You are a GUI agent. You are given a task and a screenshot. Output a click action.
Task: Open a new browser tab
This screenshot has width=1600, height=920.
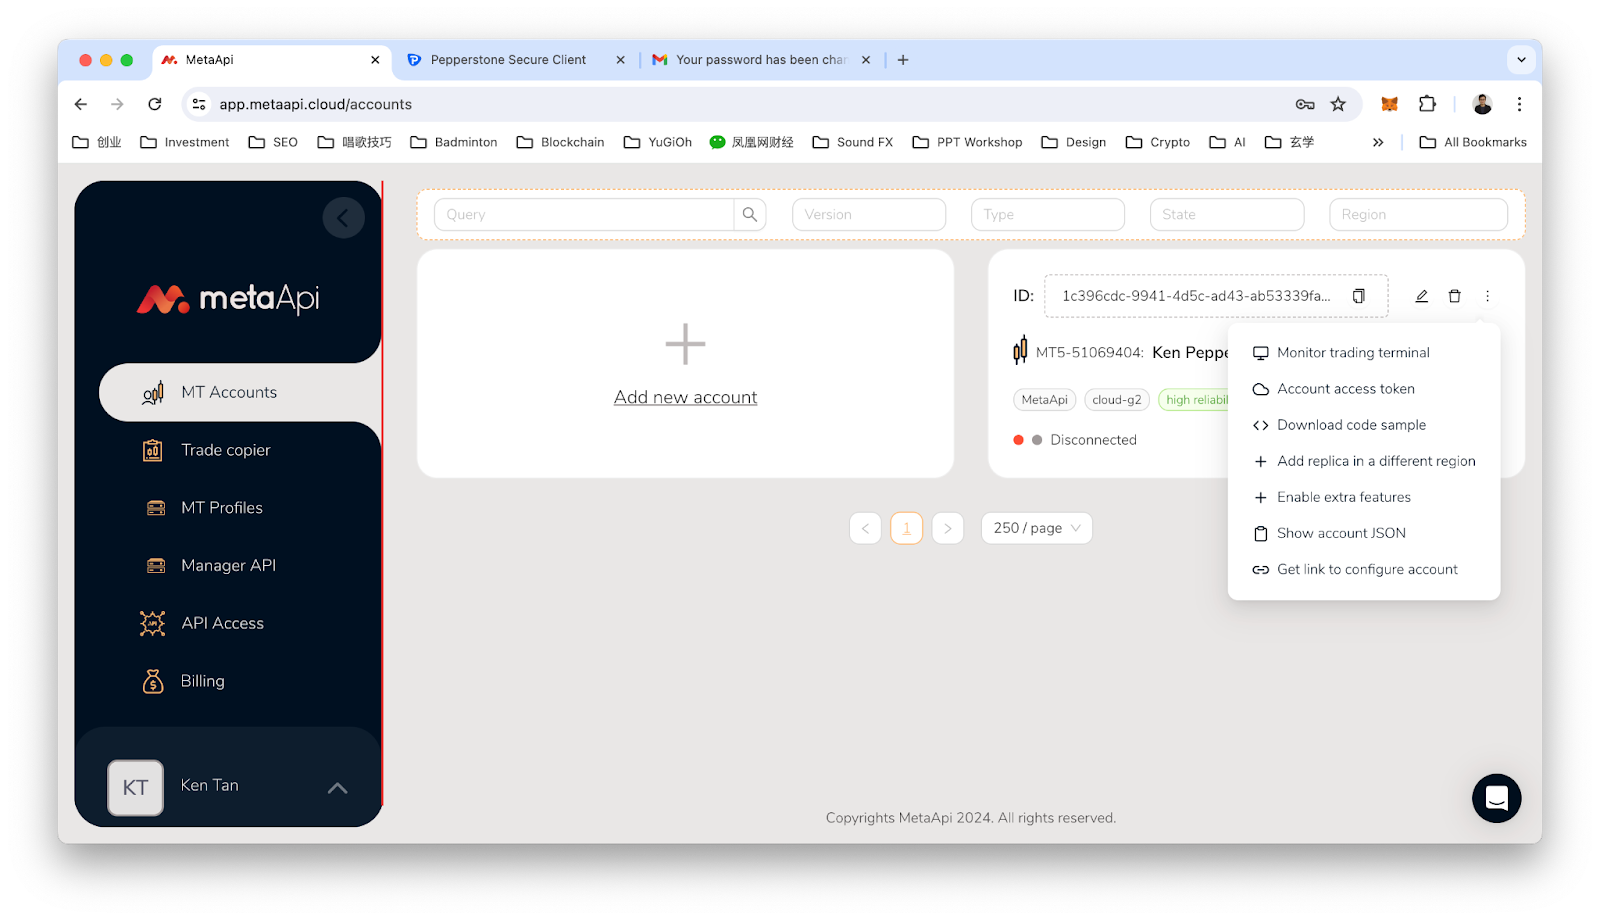903,60
